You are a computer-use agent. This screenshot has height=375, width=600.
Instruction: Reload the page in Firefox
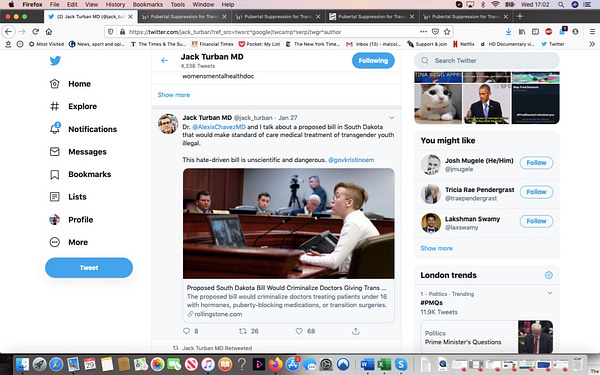[x=36, y=32]
